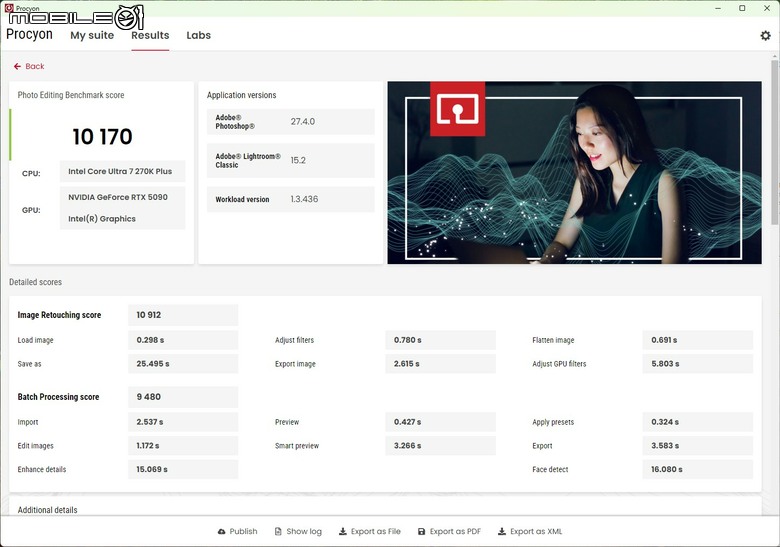Close the Procyon window
The height and width of the screenshot is (547, 780).
767,8
